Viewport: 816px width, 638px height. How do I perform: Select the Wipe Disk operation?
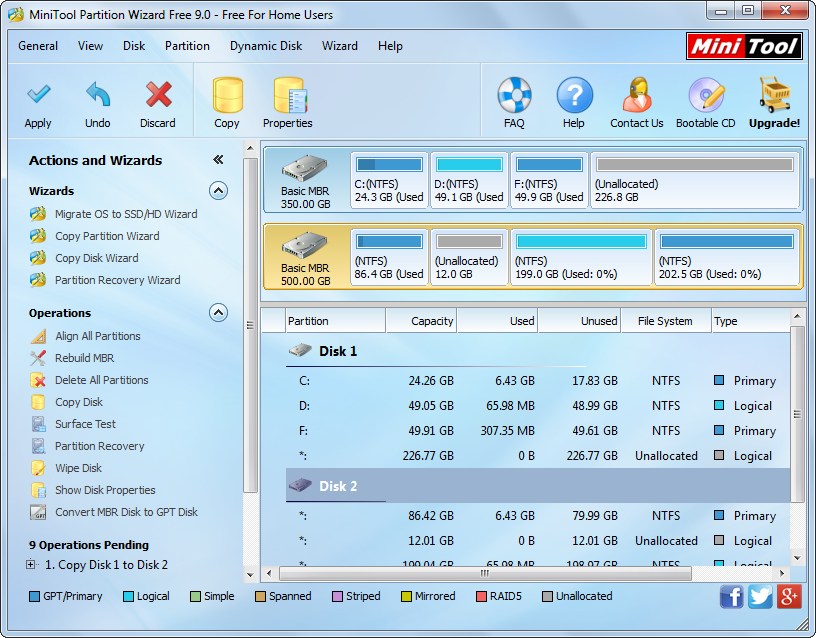point(78,468)
